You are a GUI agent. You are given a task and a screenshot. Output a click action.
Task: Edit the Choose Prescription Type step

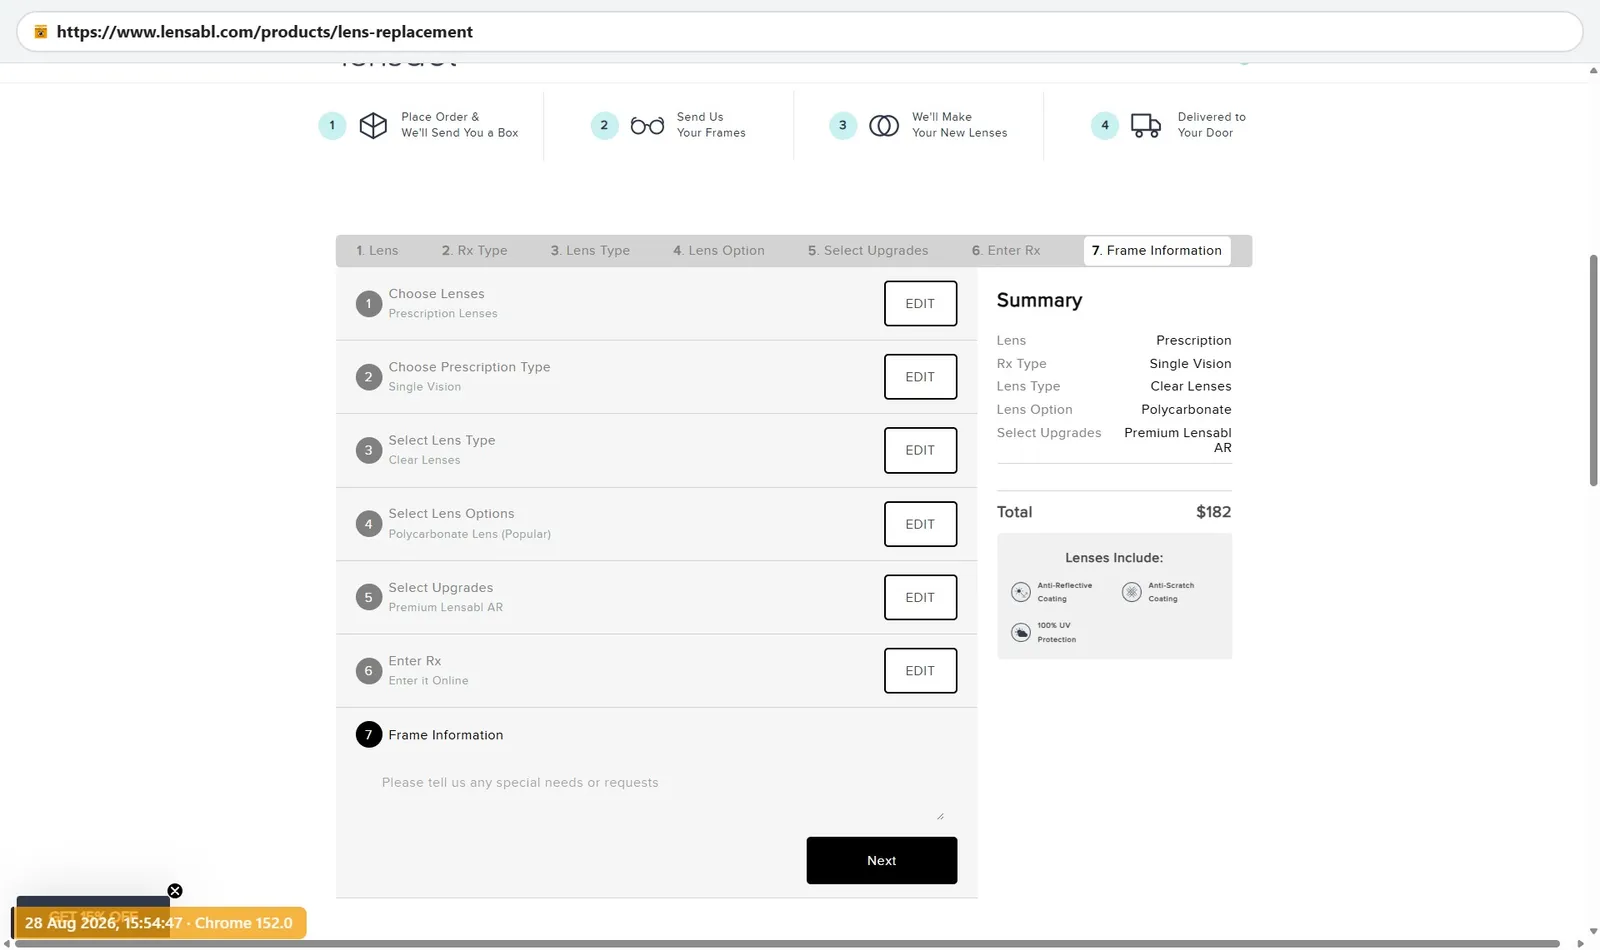[920, 377]
